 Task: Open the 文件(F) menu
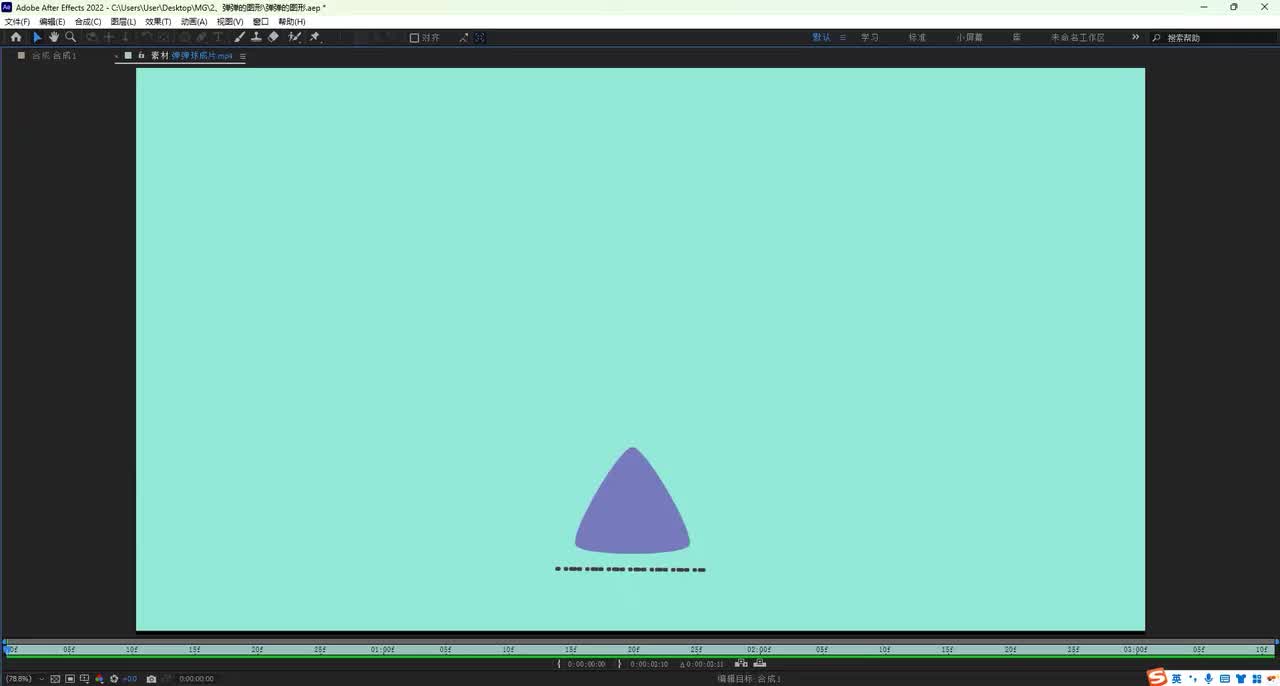click(17, 21)
